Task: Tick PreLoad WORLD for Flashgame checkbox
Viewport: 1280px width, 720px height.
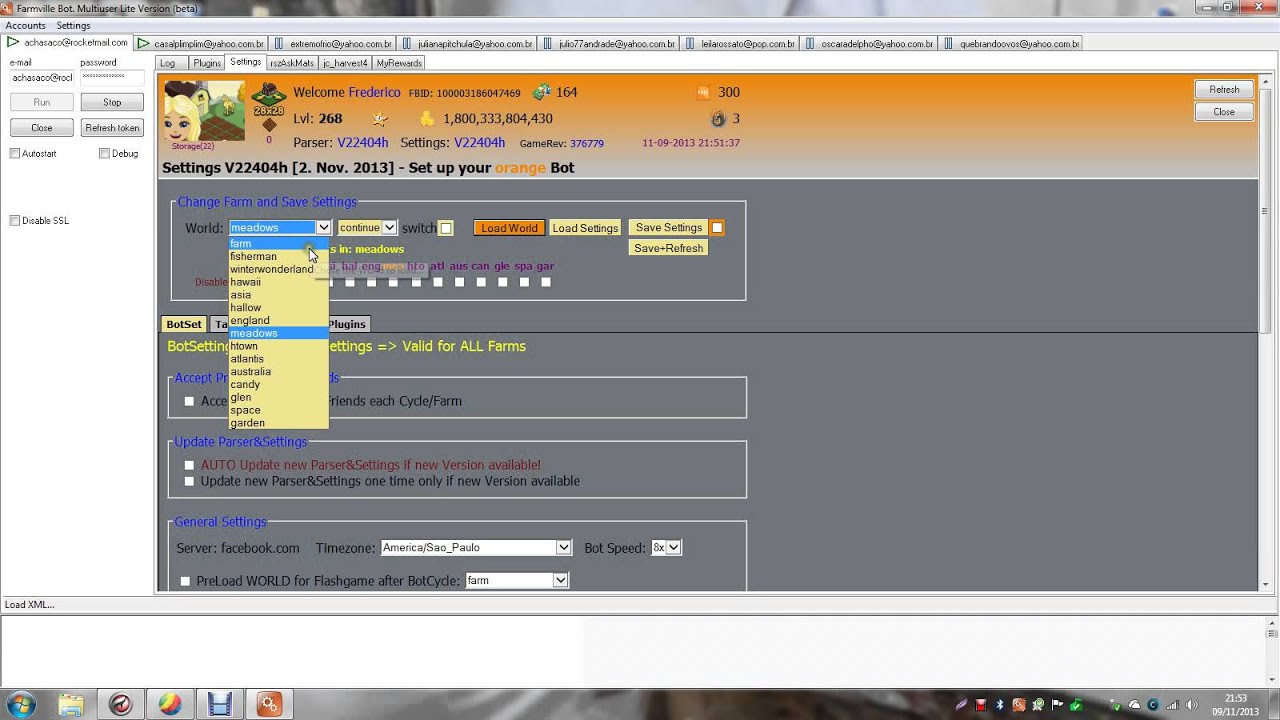Action: (x=185, y=581)
